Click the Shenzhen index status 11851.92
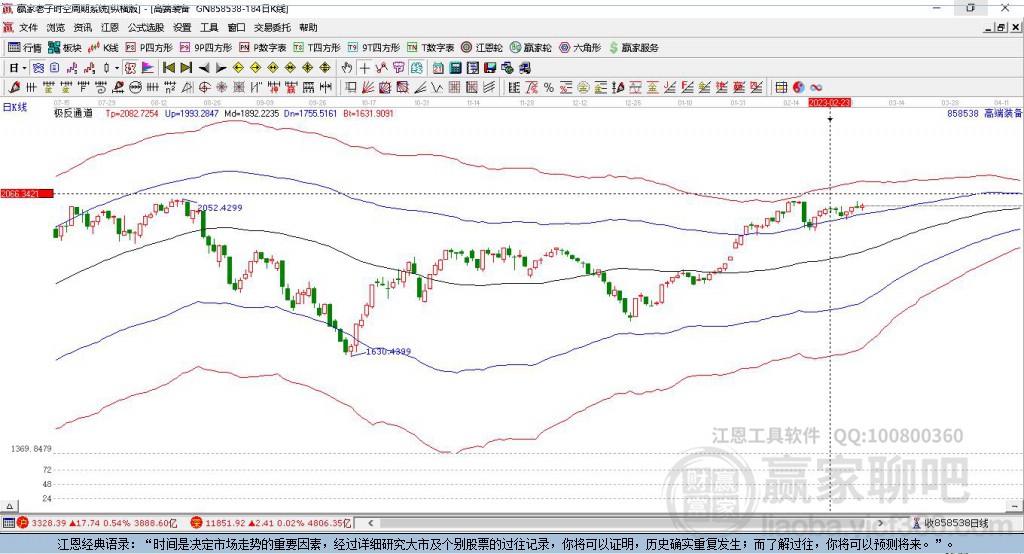The image size is (1024, 554). (x=225, y=523)
